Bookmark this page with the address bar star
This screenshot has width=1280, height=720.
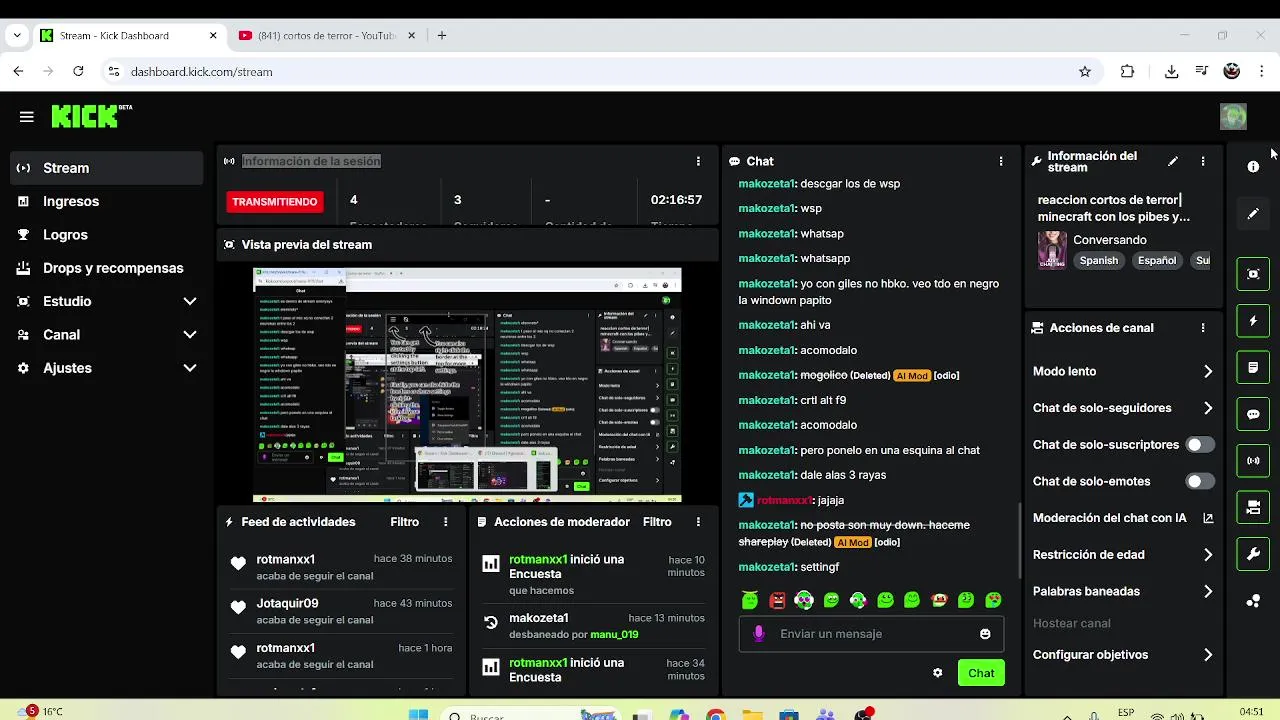tap(1085, 72)
